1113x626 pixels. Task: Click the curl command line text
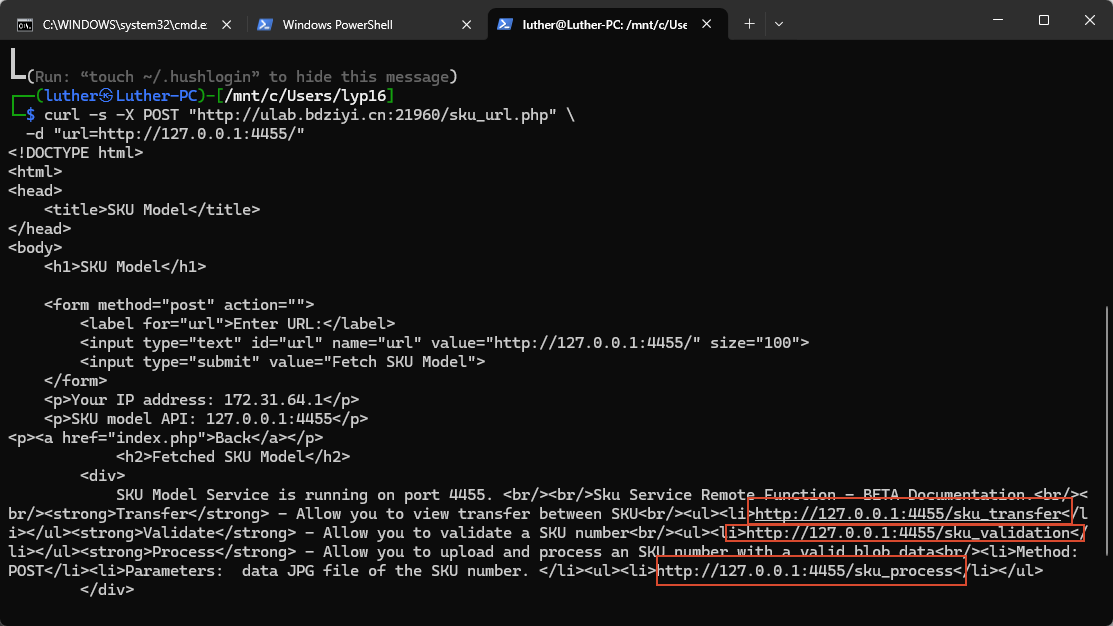pyautogui.click(x=309, y=115)
